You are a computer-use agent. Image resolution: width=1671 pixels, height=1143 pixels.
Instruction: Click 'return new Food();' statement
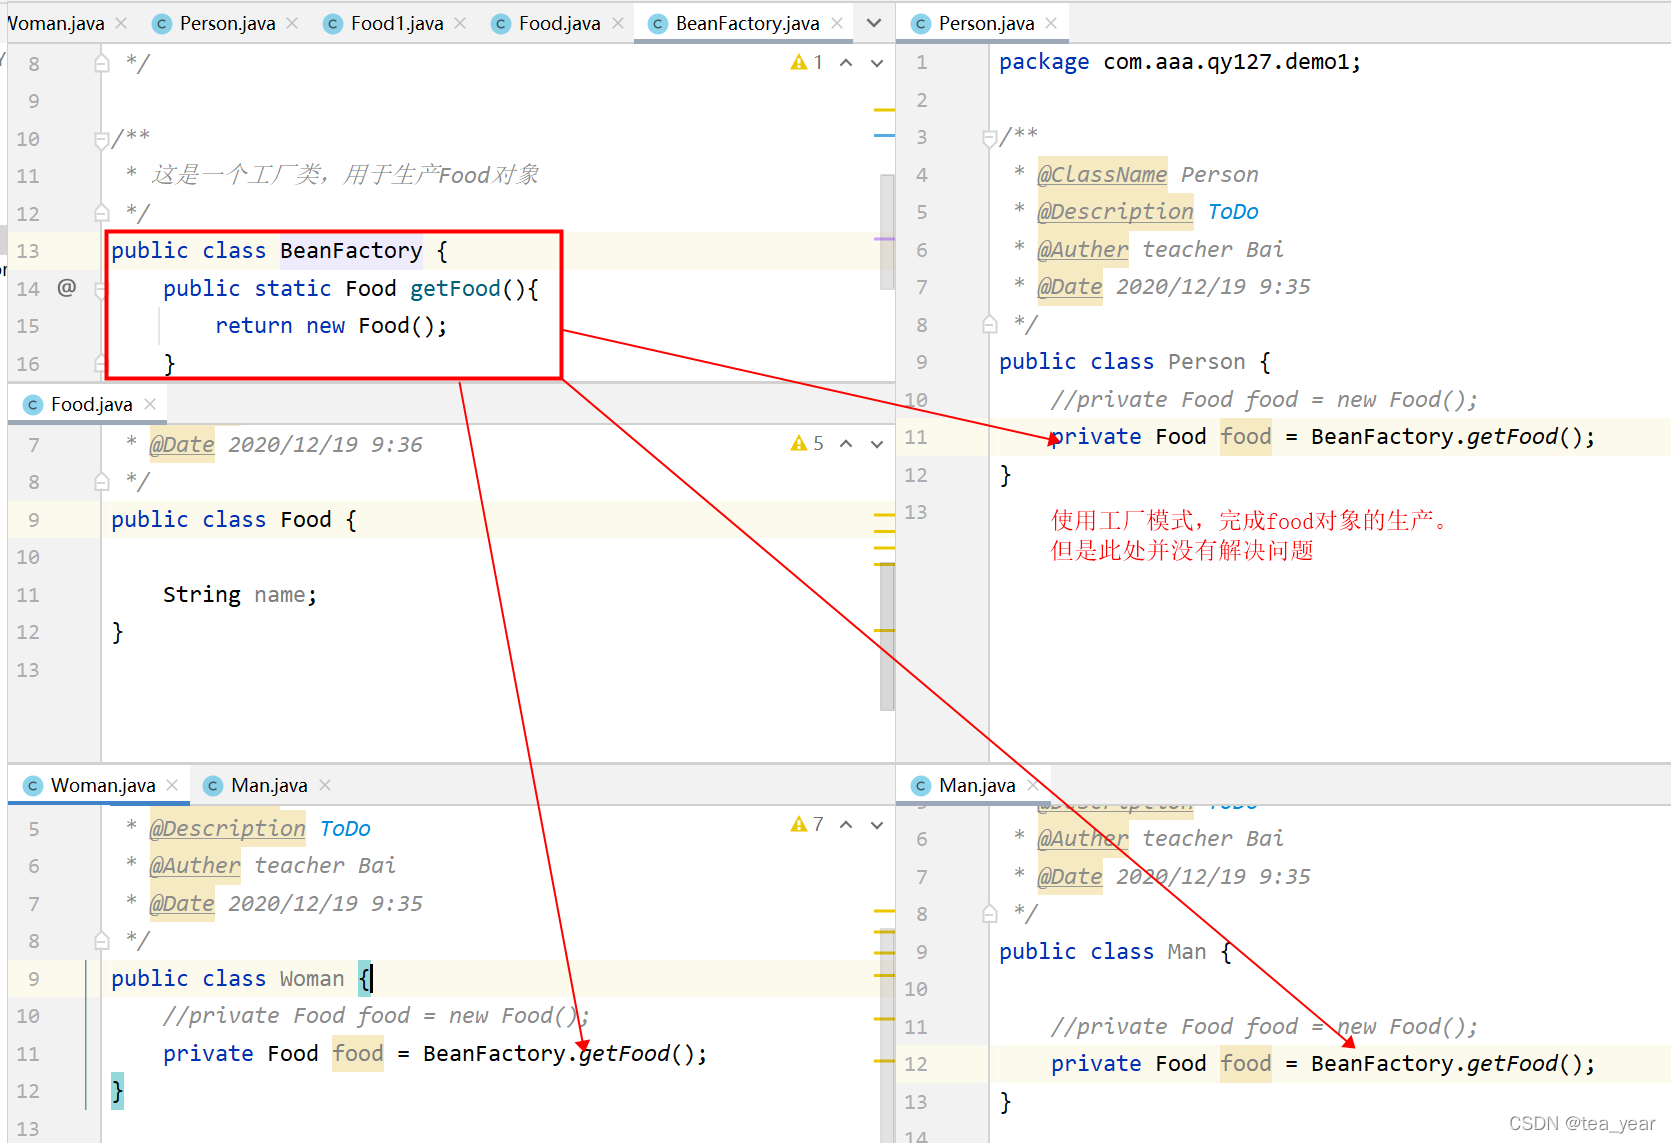pos(331,325)
